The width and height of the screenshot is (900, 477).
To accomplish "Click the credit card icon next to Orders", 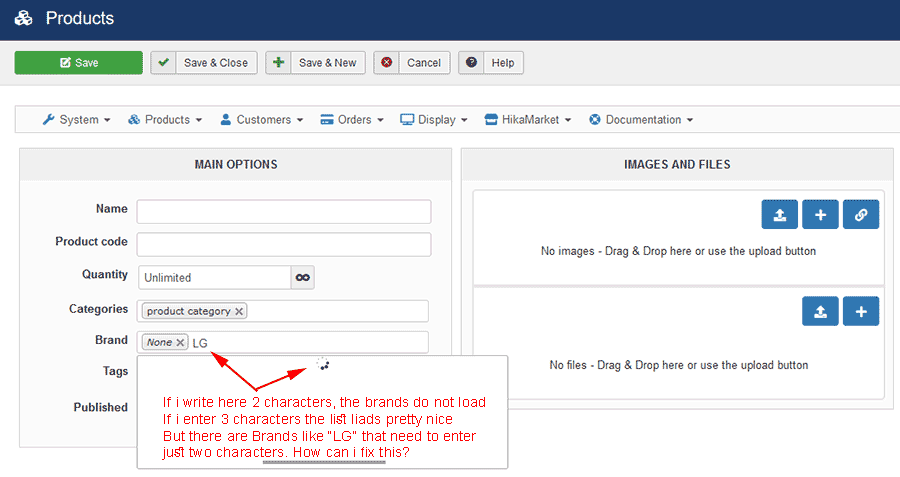I will point(327,119).
